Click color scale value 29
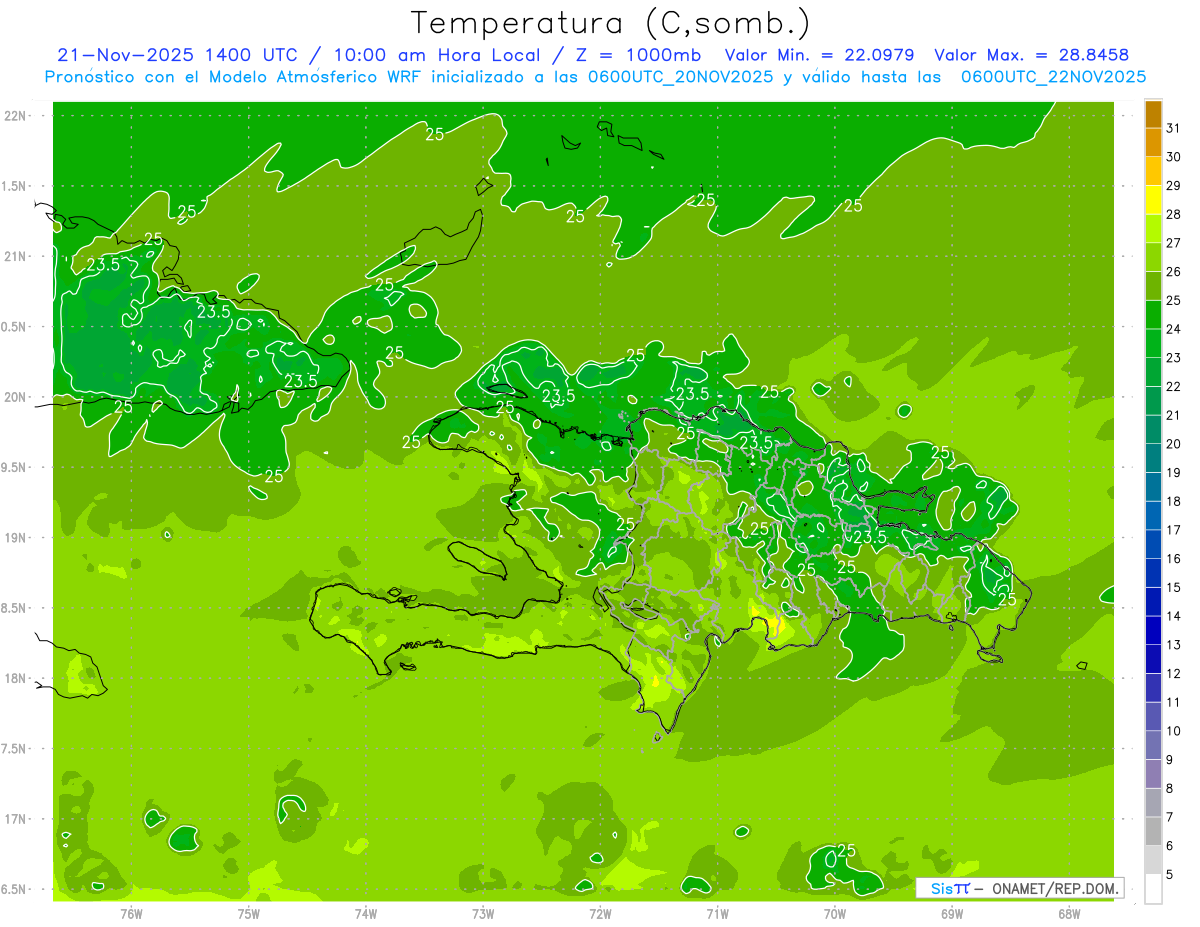 click(x=1174, y=185)
